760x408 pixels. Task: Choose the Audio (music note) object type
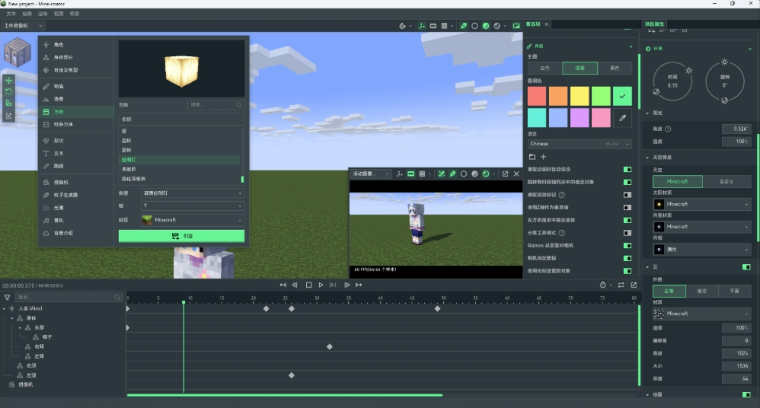pos(76,220)
